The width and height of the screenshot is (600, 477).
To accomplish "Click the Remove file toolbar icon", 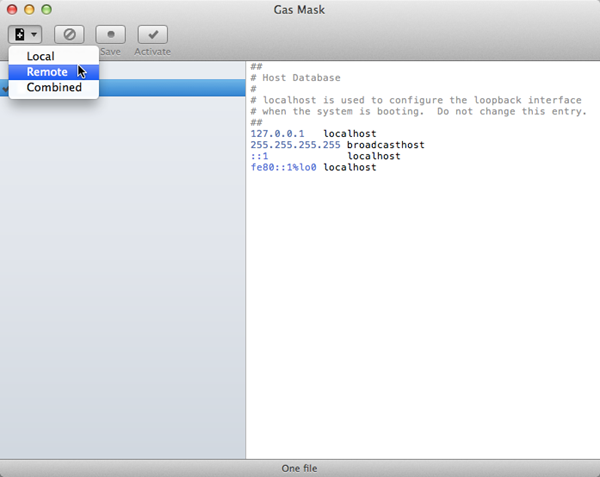I will [69, 35].
